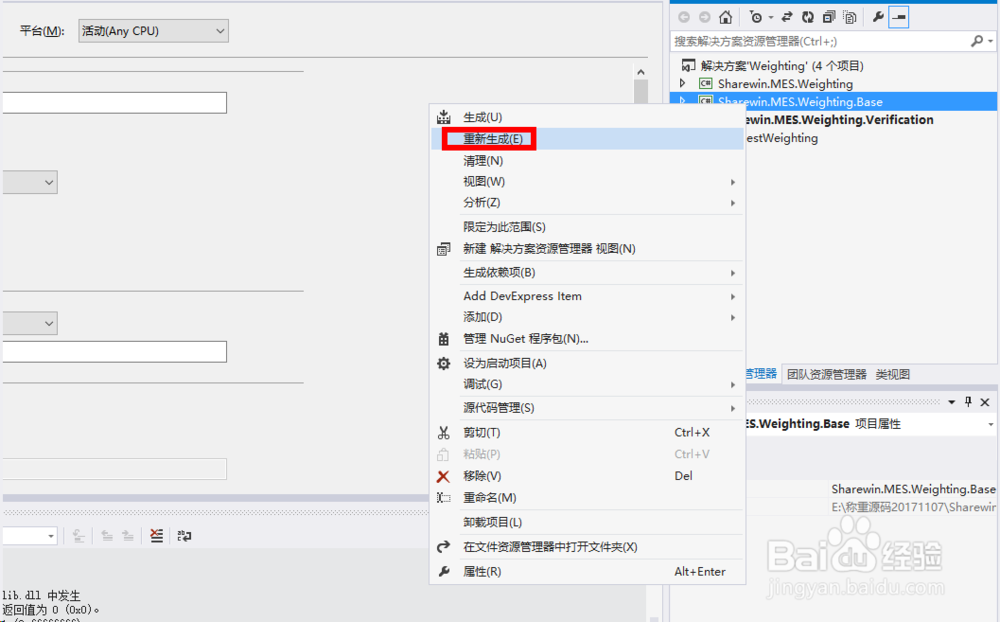Open the project properties object selector dropdown
1000x622 pixels.
[x=990, y=424]
